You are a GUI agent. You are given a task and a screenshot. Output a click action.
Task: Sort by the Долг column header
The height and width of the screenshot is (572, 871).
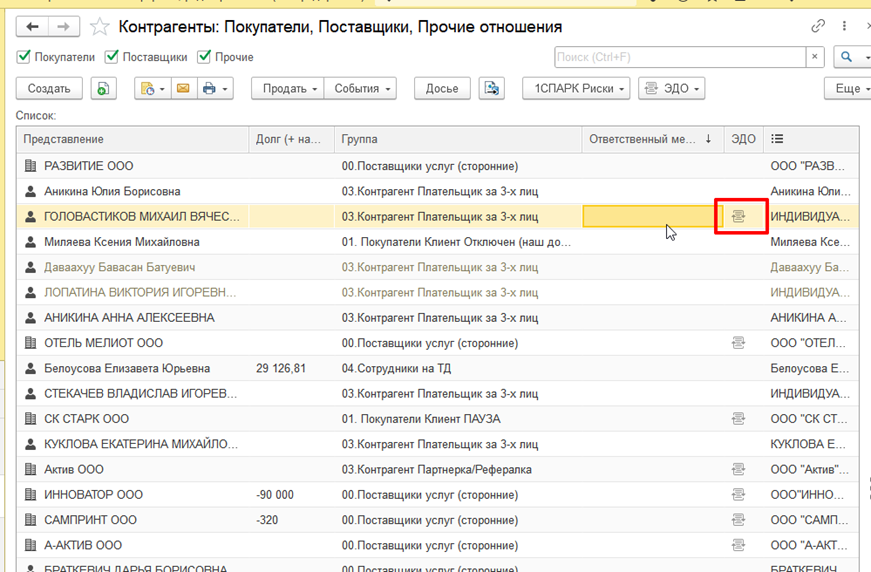tap(292, 139)
